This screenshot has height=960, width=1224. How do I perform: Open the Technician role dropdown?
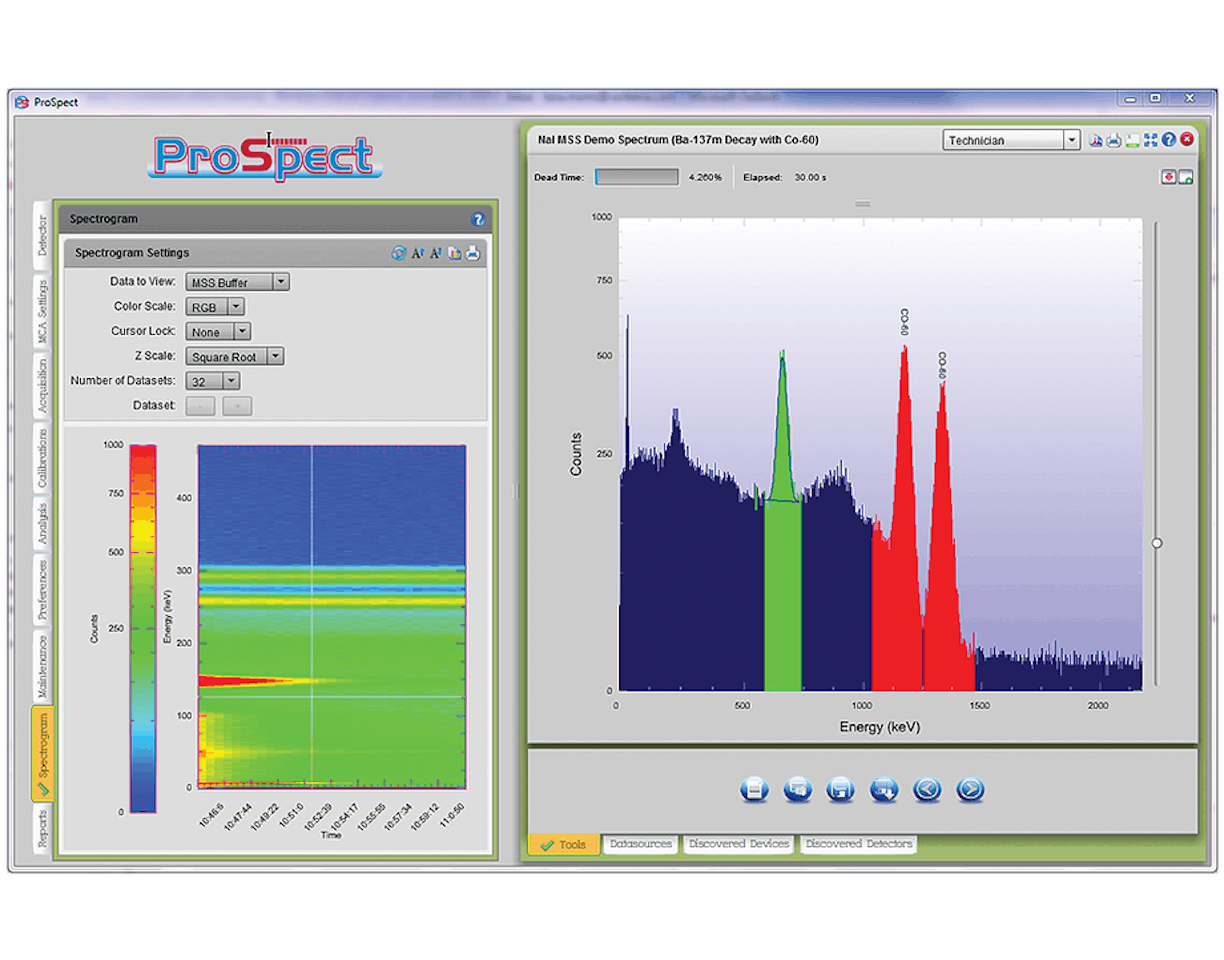click(1071, 140)
